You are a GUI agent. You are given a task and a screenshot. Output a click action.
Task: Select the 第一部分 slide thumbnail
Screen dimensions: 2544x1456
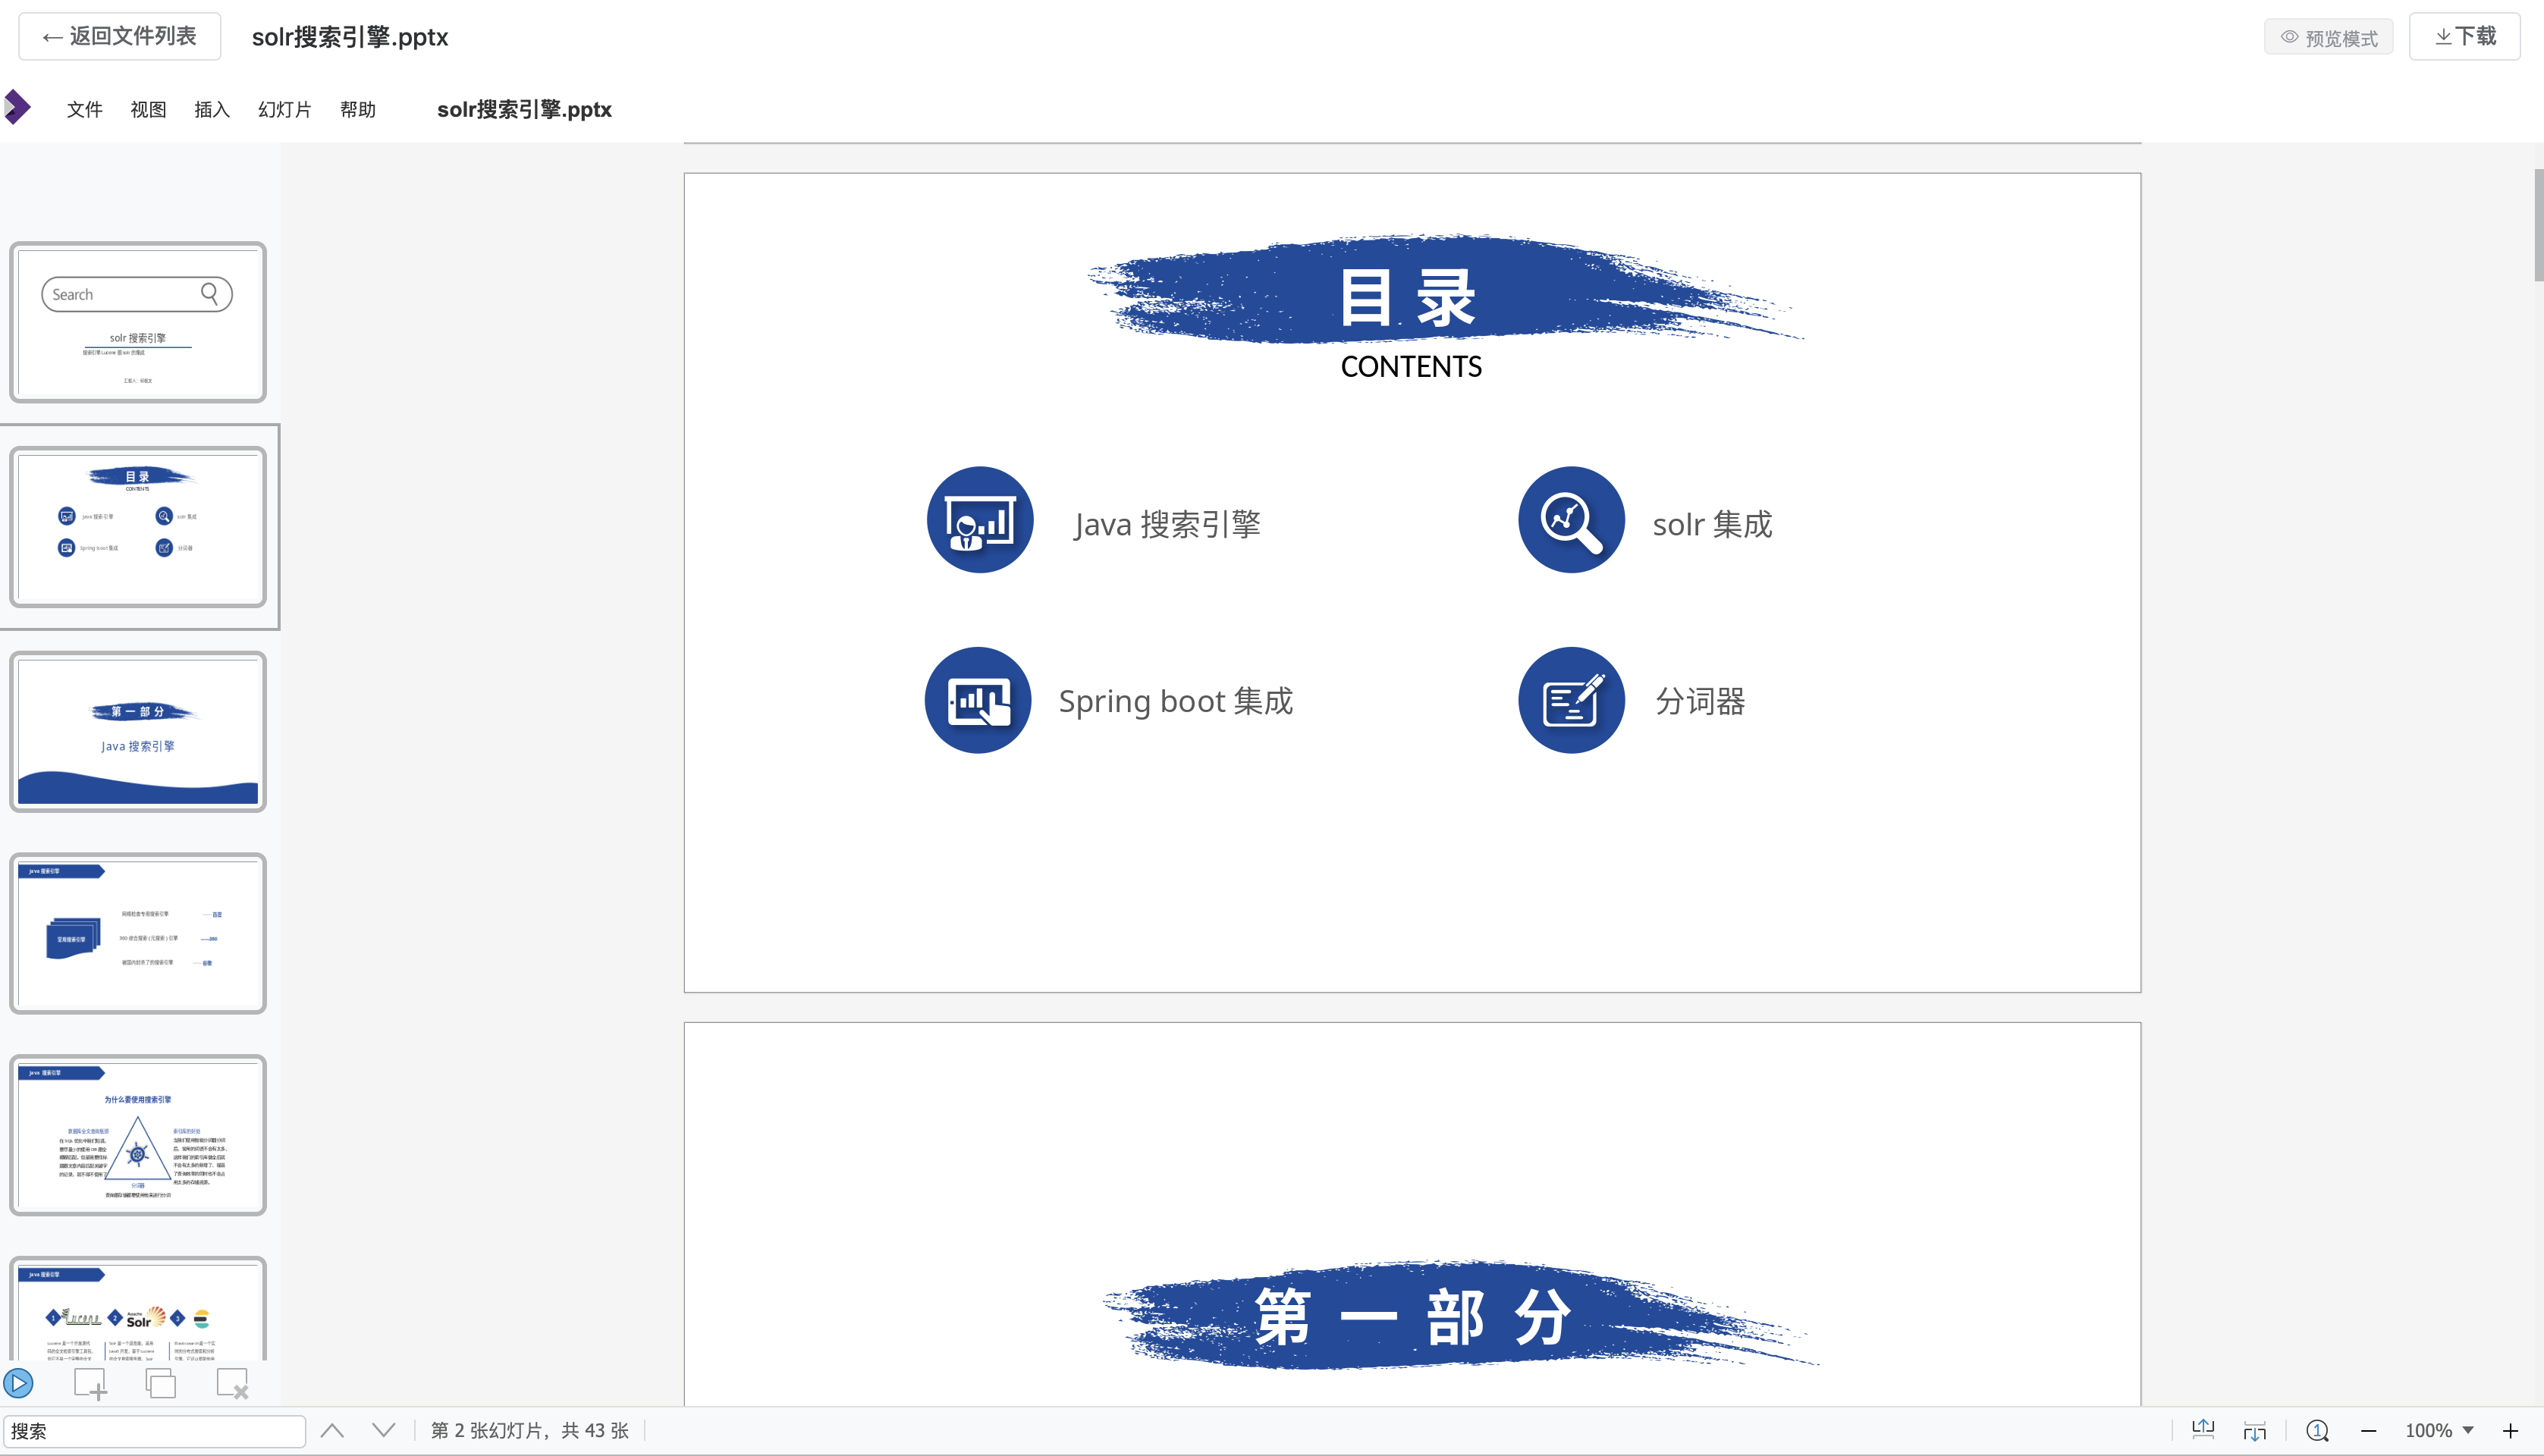point(138,732)
